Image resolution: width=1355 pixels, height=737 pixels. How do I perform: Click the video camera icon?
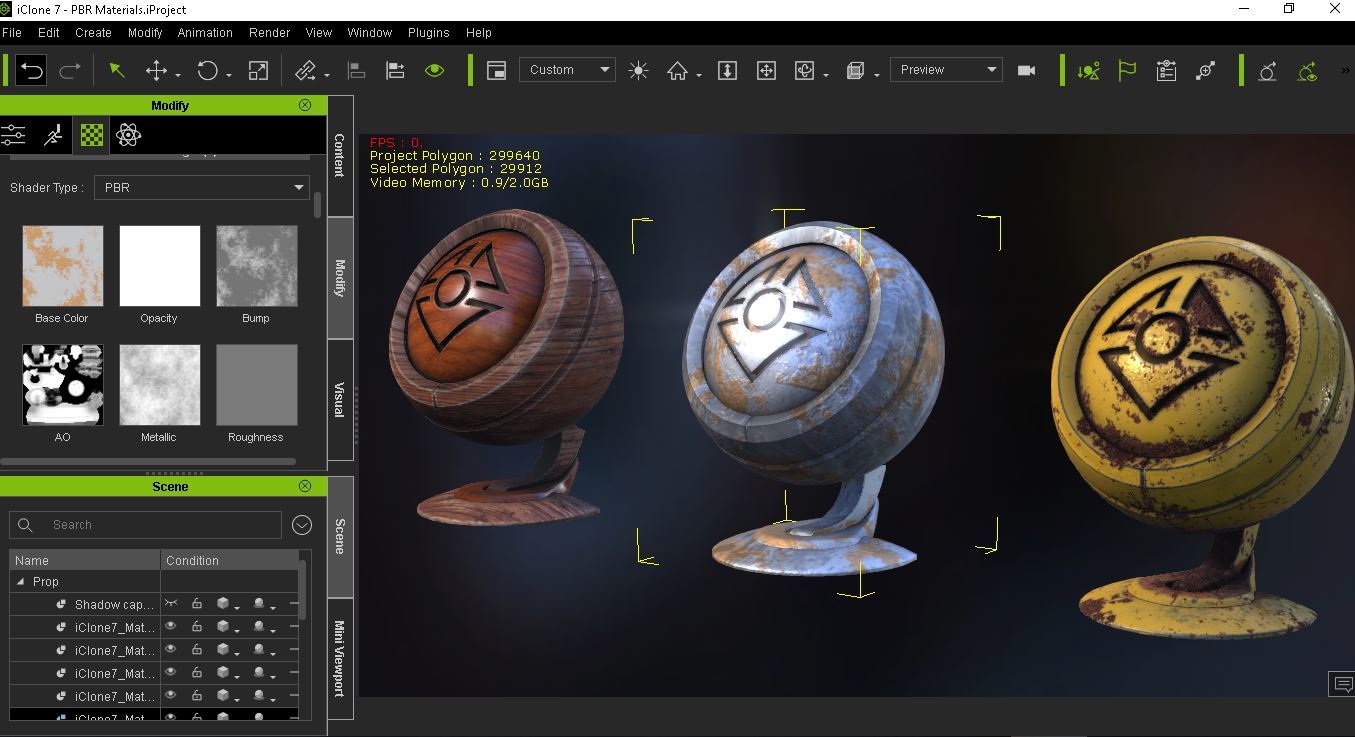click(x=1026, y=70)
